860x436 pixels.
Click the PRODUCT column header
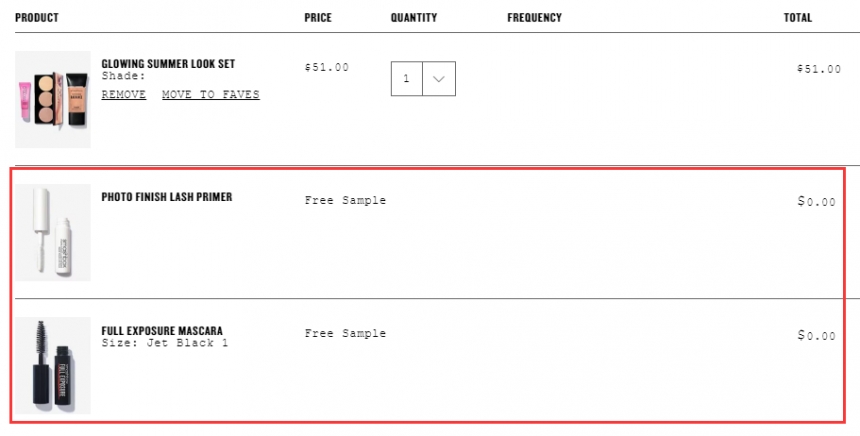pos(37,18)
